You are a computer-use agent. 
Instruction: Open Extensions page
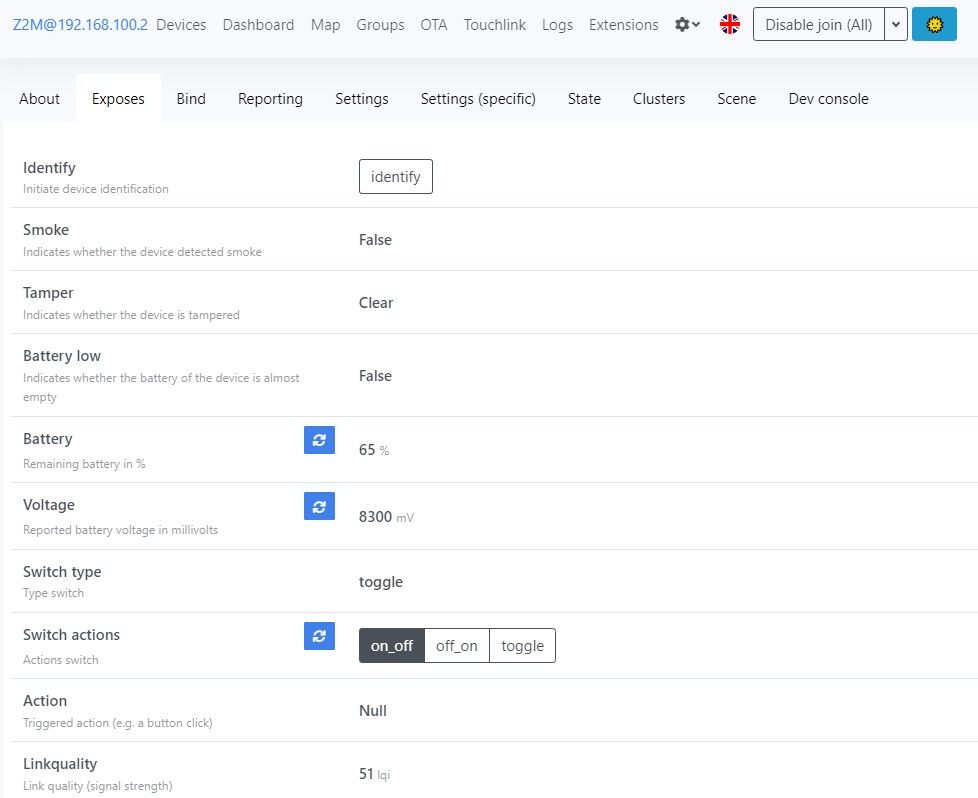click(624, 25)
